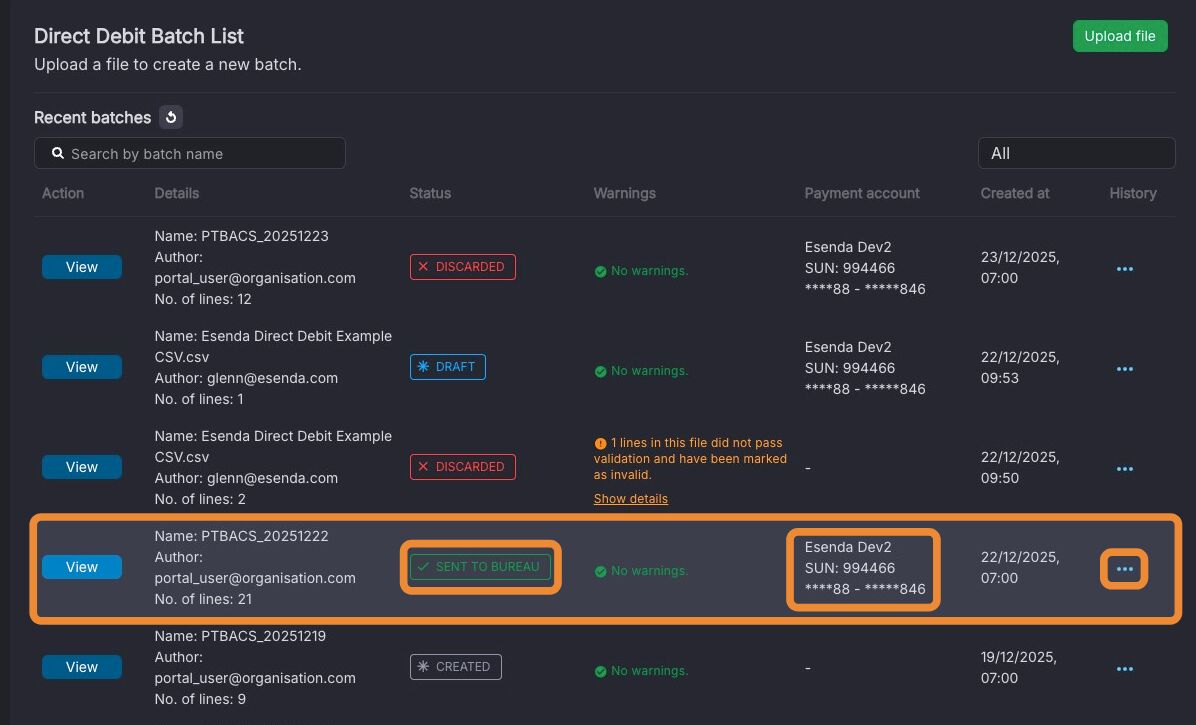Click the date '22/12/2025, 09:53'
Screen dimensions: 1196x725
point(1020,367)
